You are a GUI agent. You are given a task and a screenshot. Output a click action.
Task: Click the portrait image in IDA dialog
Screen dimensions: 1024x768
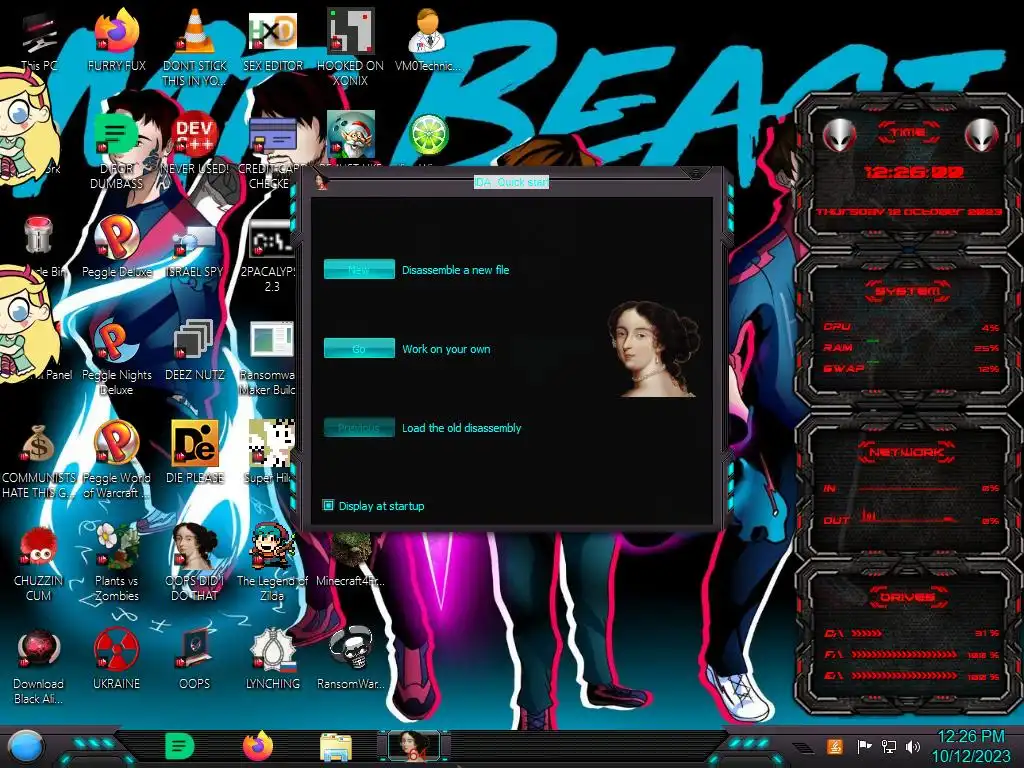coord(652,349)
